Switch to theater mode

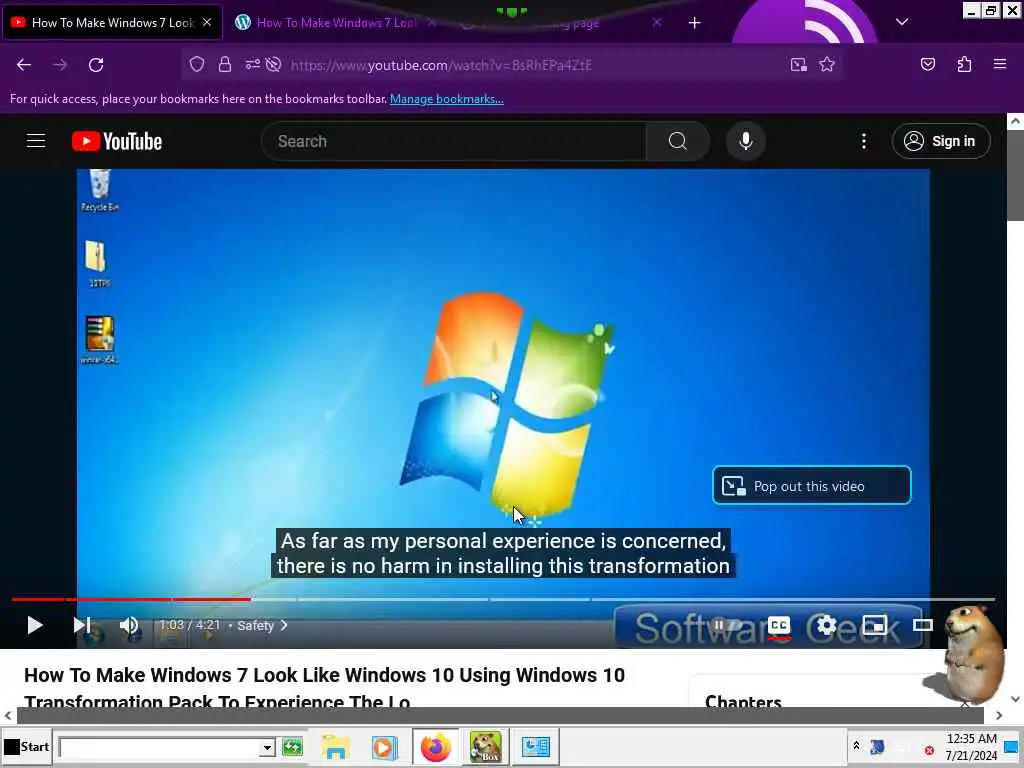923,625
